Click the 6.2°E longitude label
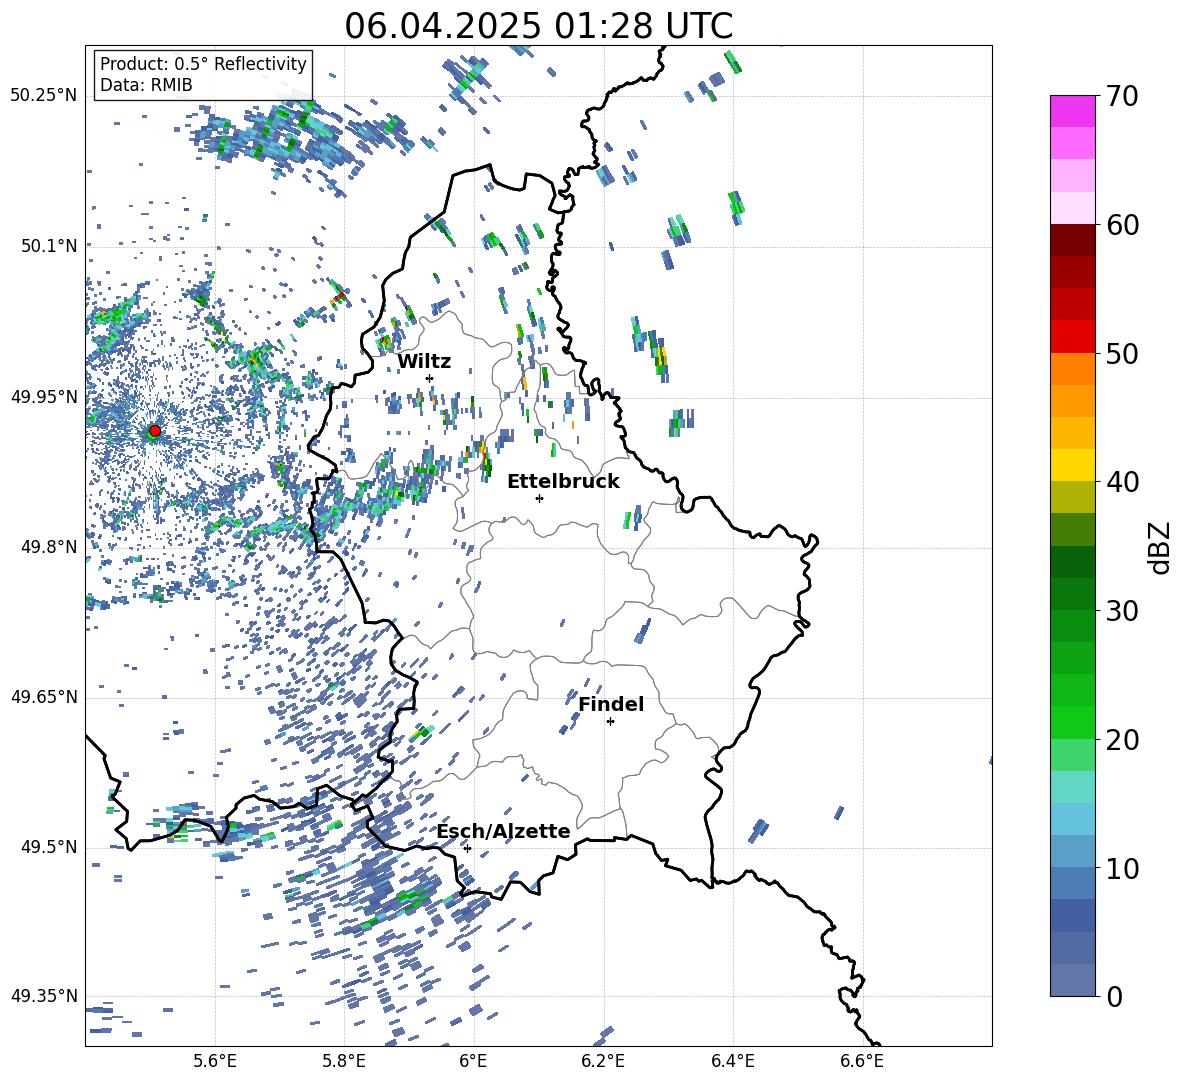Screen dimensions: 1184x1081 [603, 1061]
